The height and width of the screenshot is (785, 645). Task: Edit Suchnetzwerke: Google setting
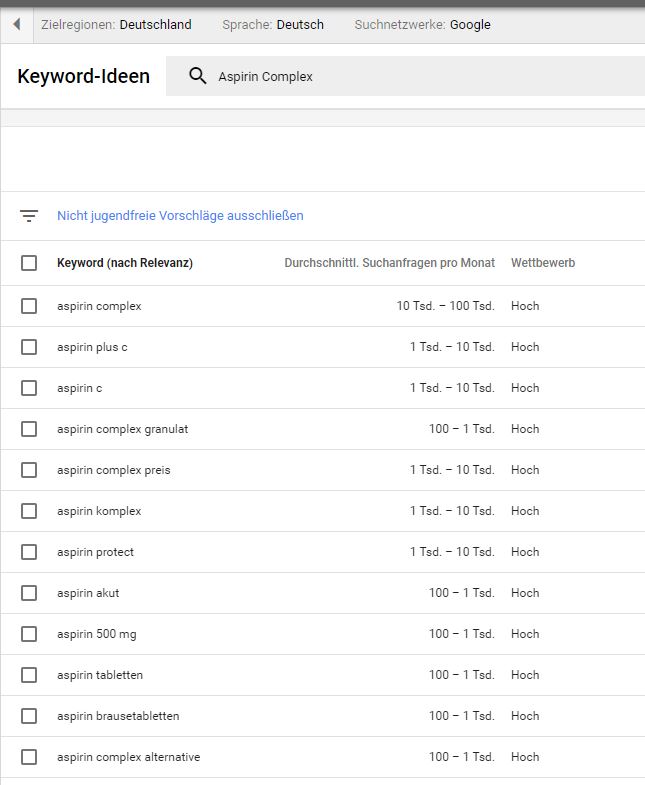[423, 25]
